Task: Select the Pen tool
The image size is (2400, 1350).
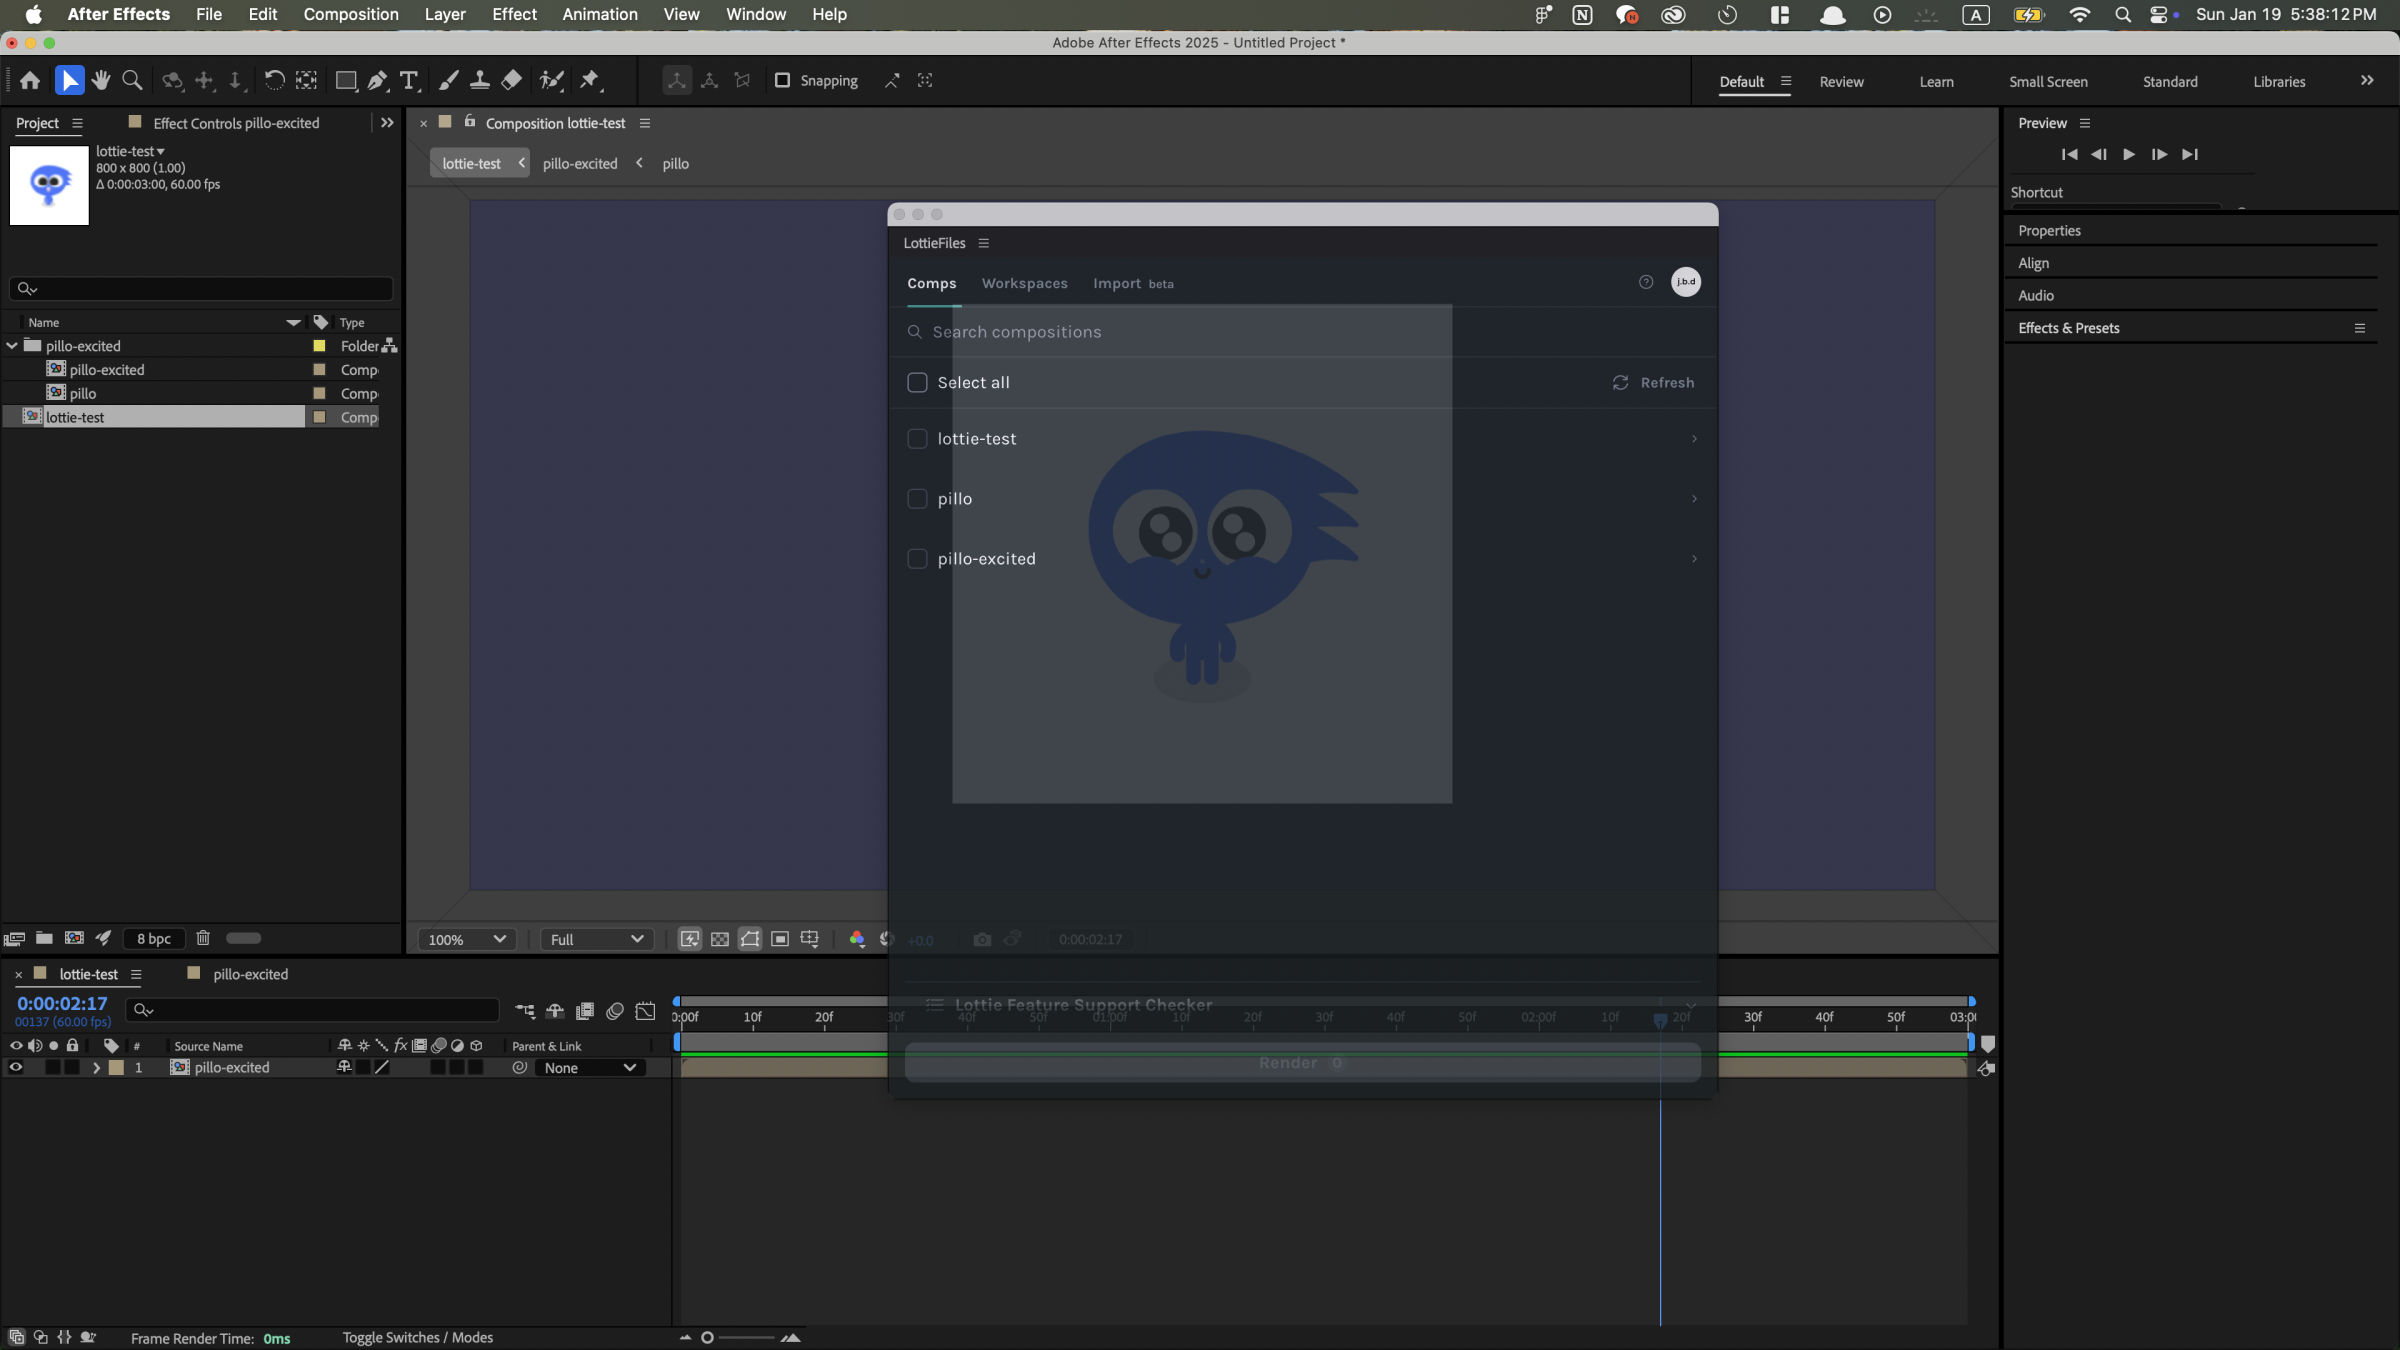Action: [x=377, y=80]
